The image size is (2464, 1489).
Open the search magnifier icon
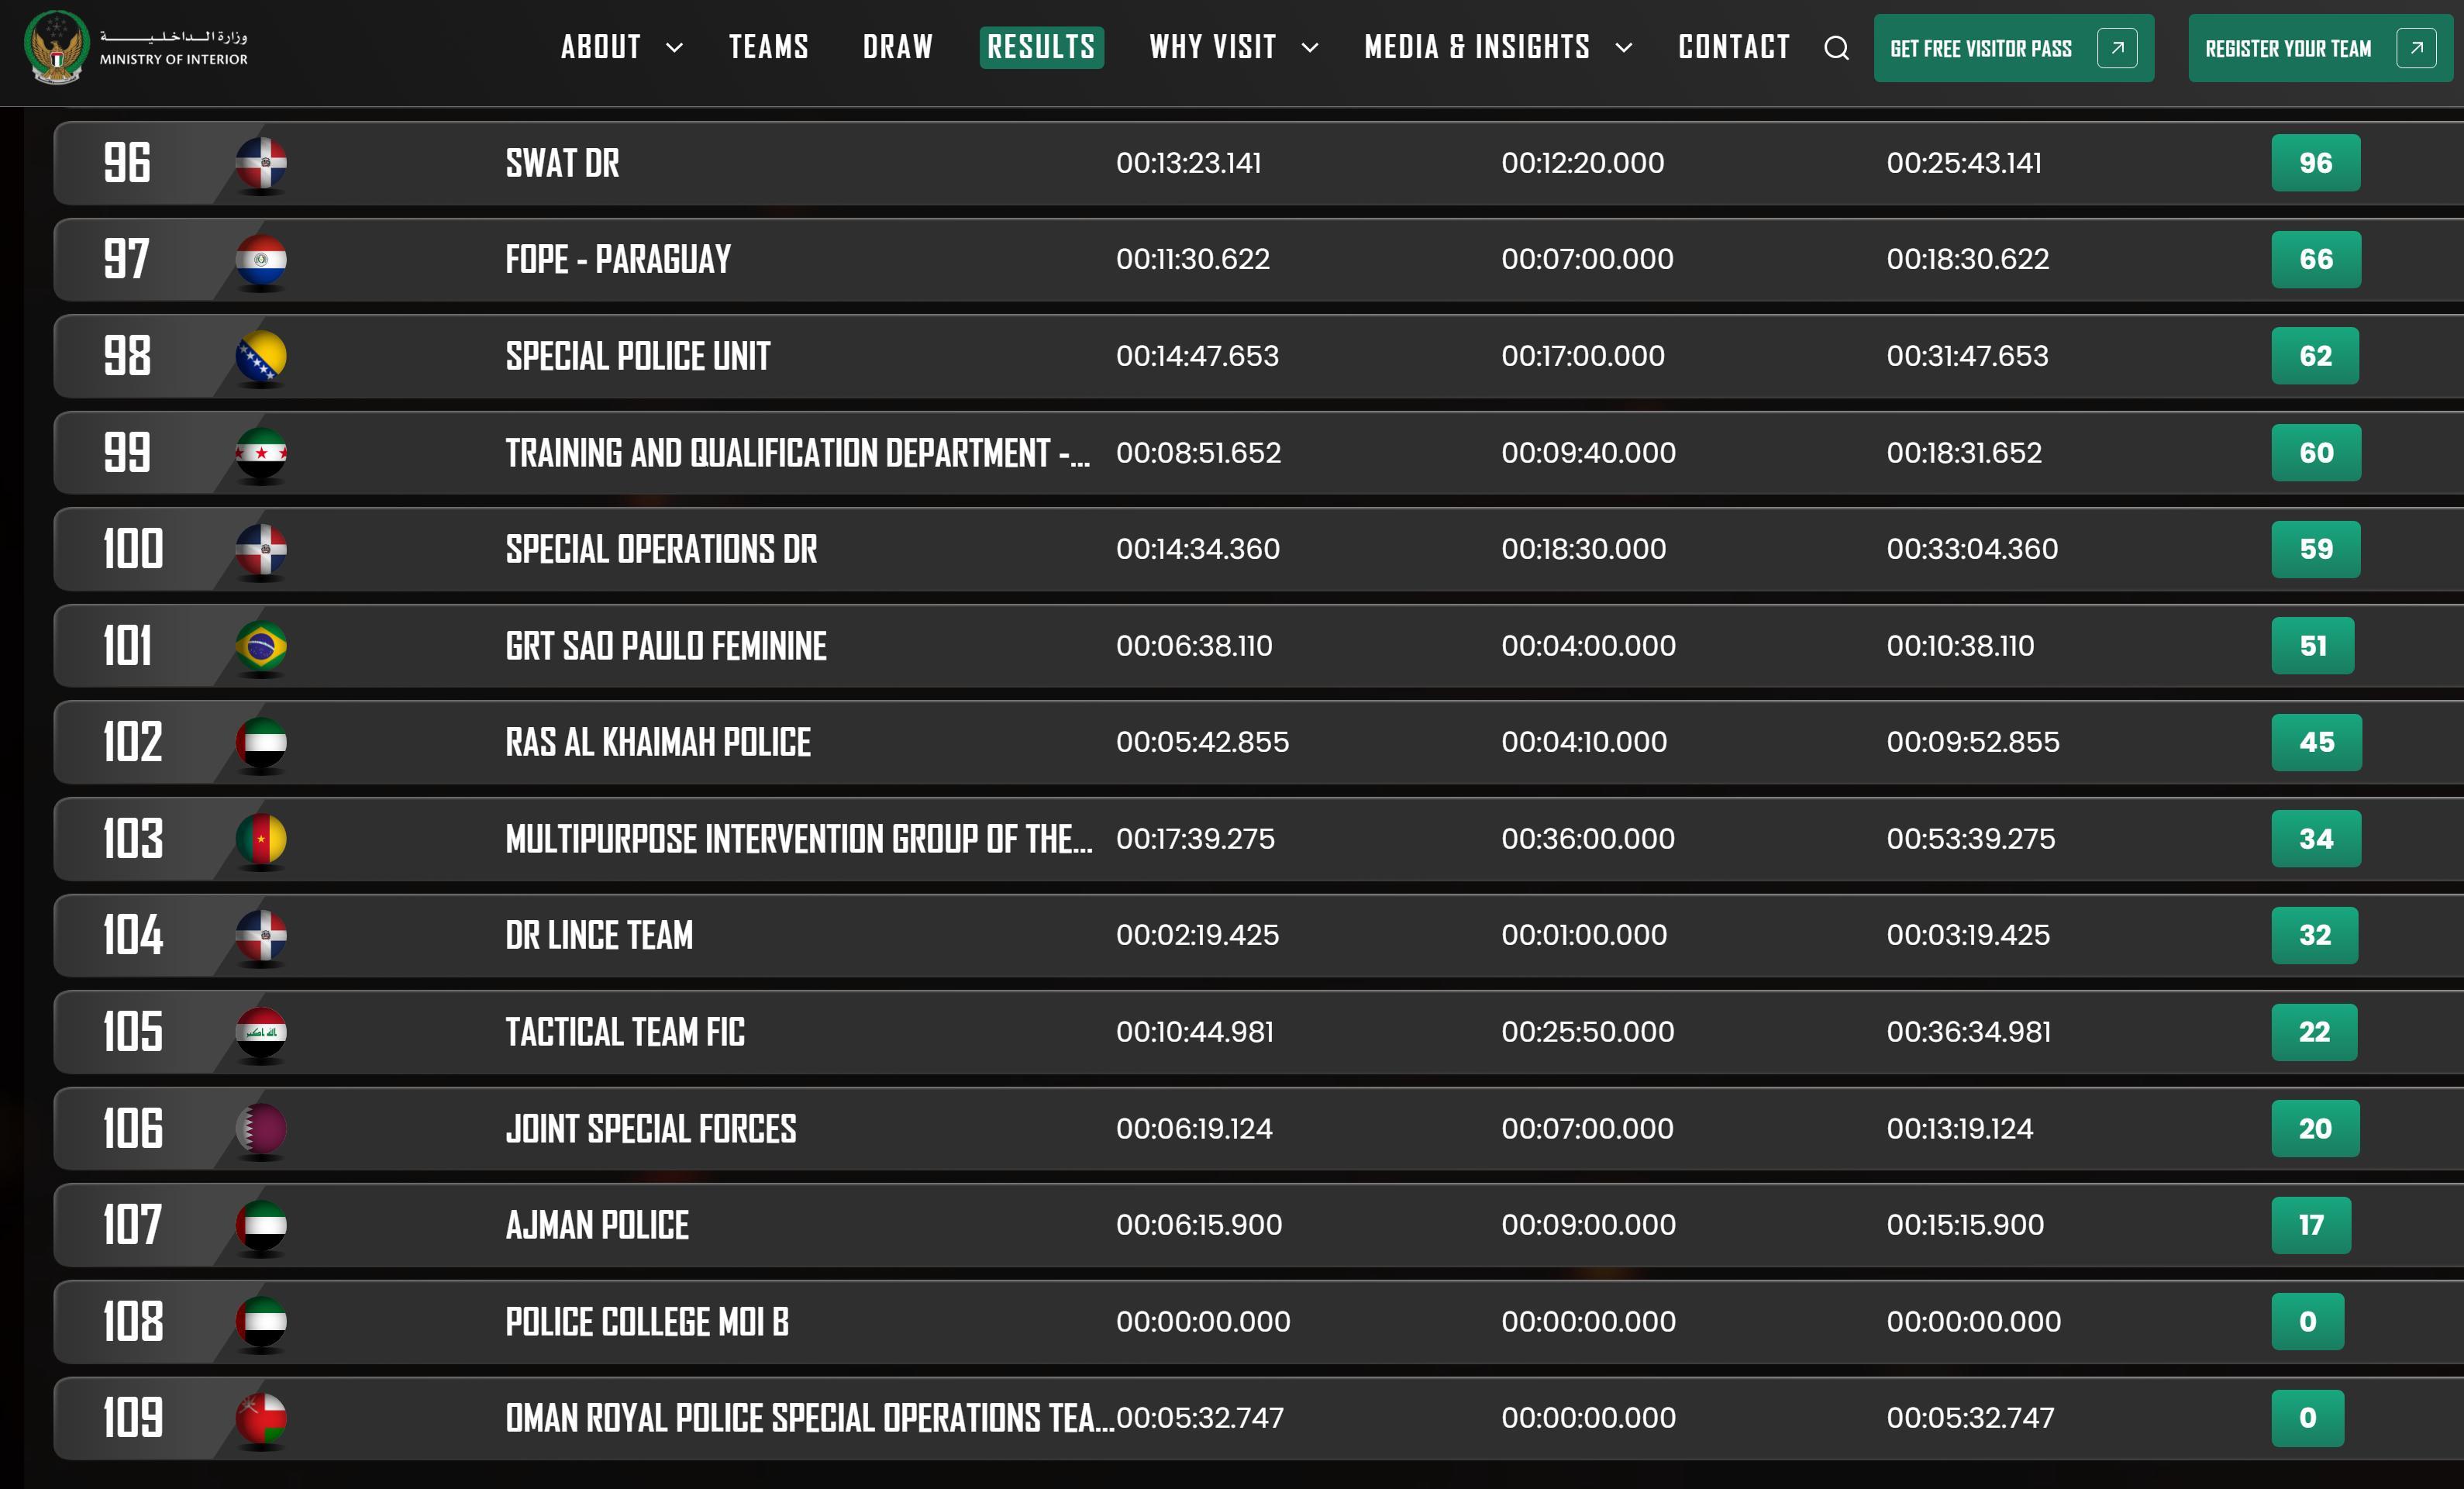point(1836,48)
